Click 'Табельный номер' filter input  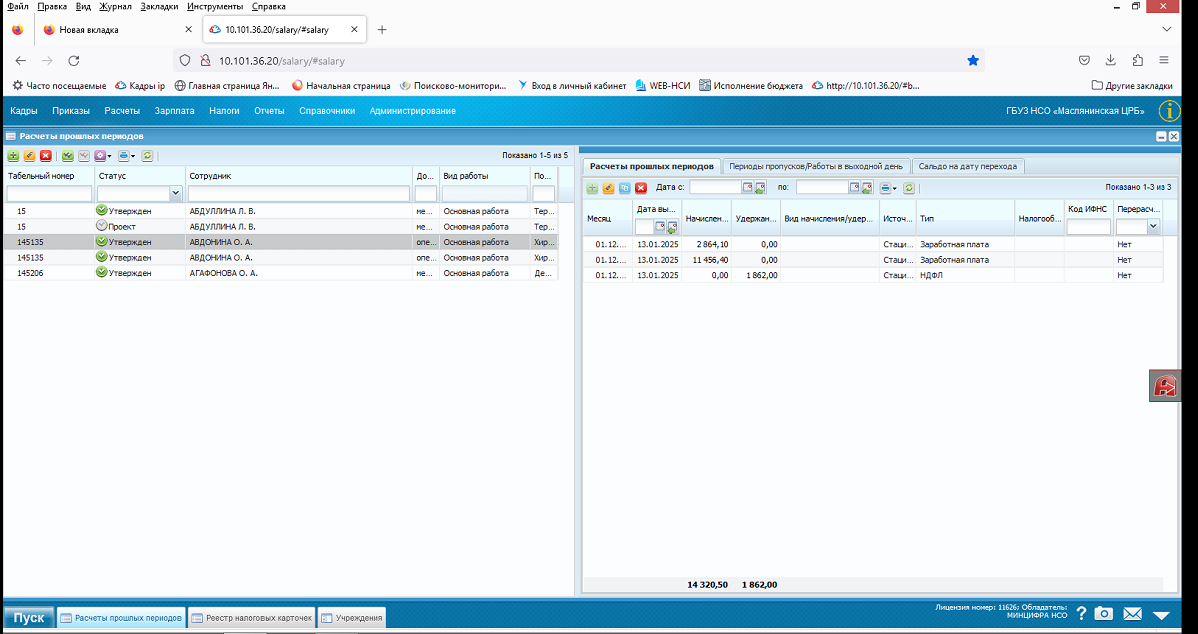[50, 194]
